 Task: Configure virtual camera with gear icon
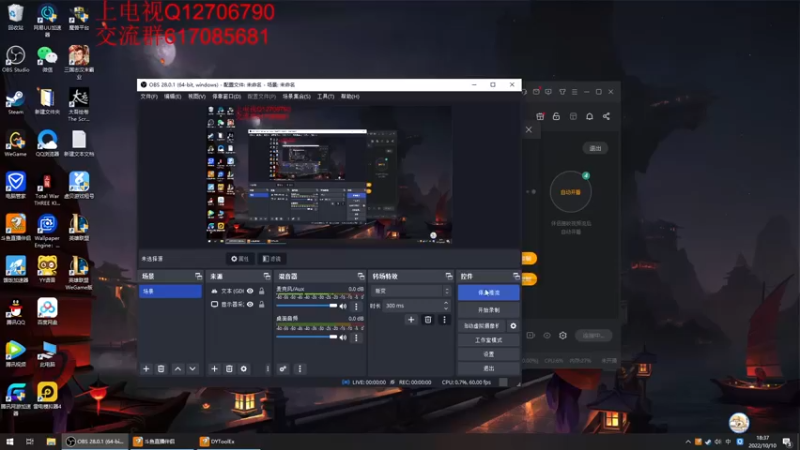[513, 326]
